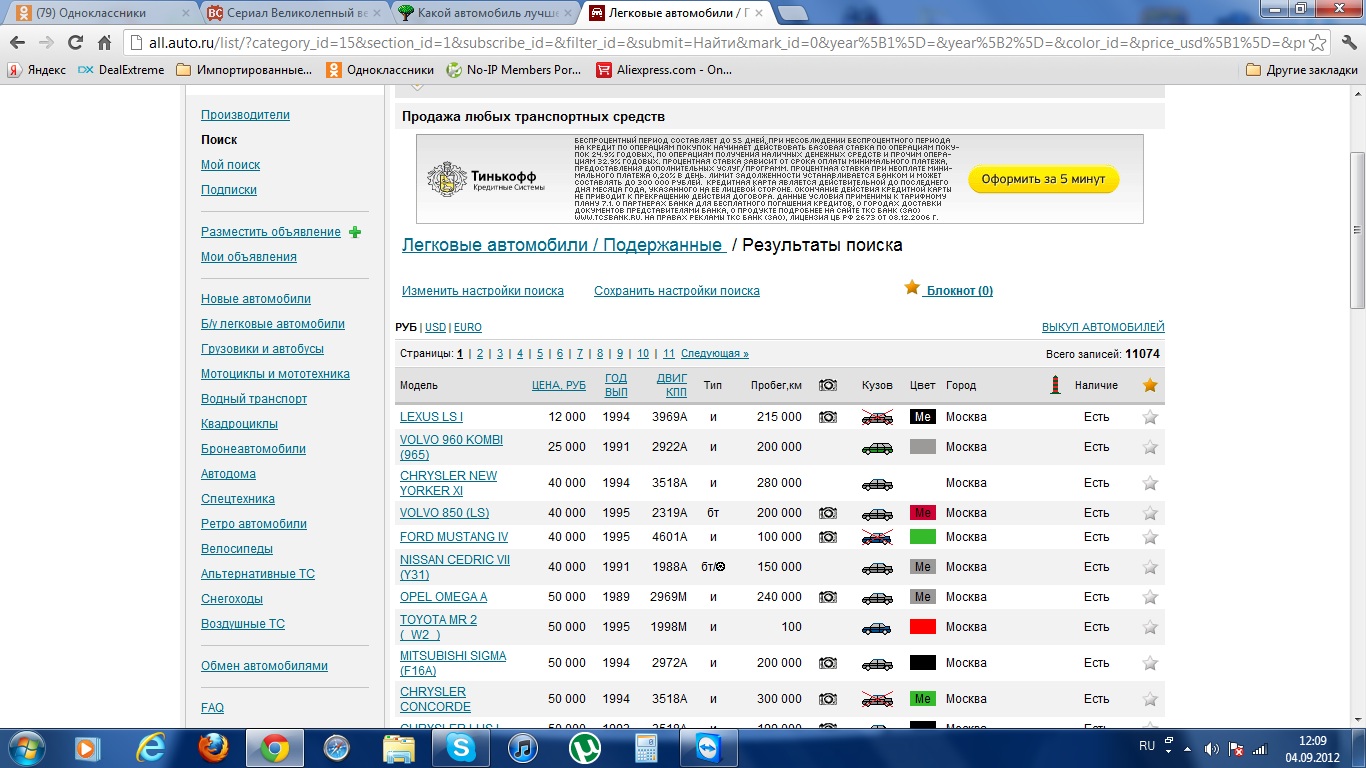Reload the page with refresh button
This screenshot has height=768, width=1366.
(x=75, y=43)
